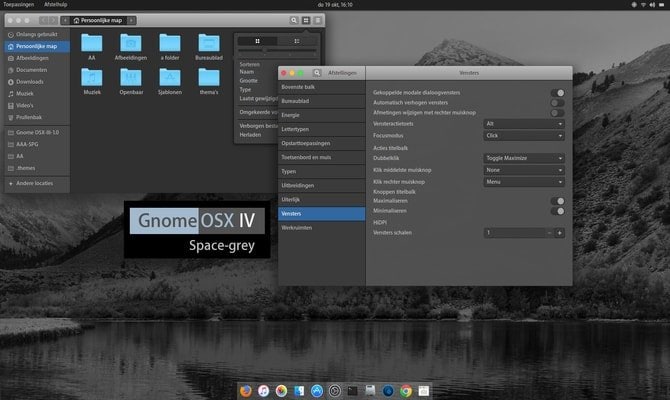Open the Toepassingen menu in top bar
670x400 pixels.
18,4
